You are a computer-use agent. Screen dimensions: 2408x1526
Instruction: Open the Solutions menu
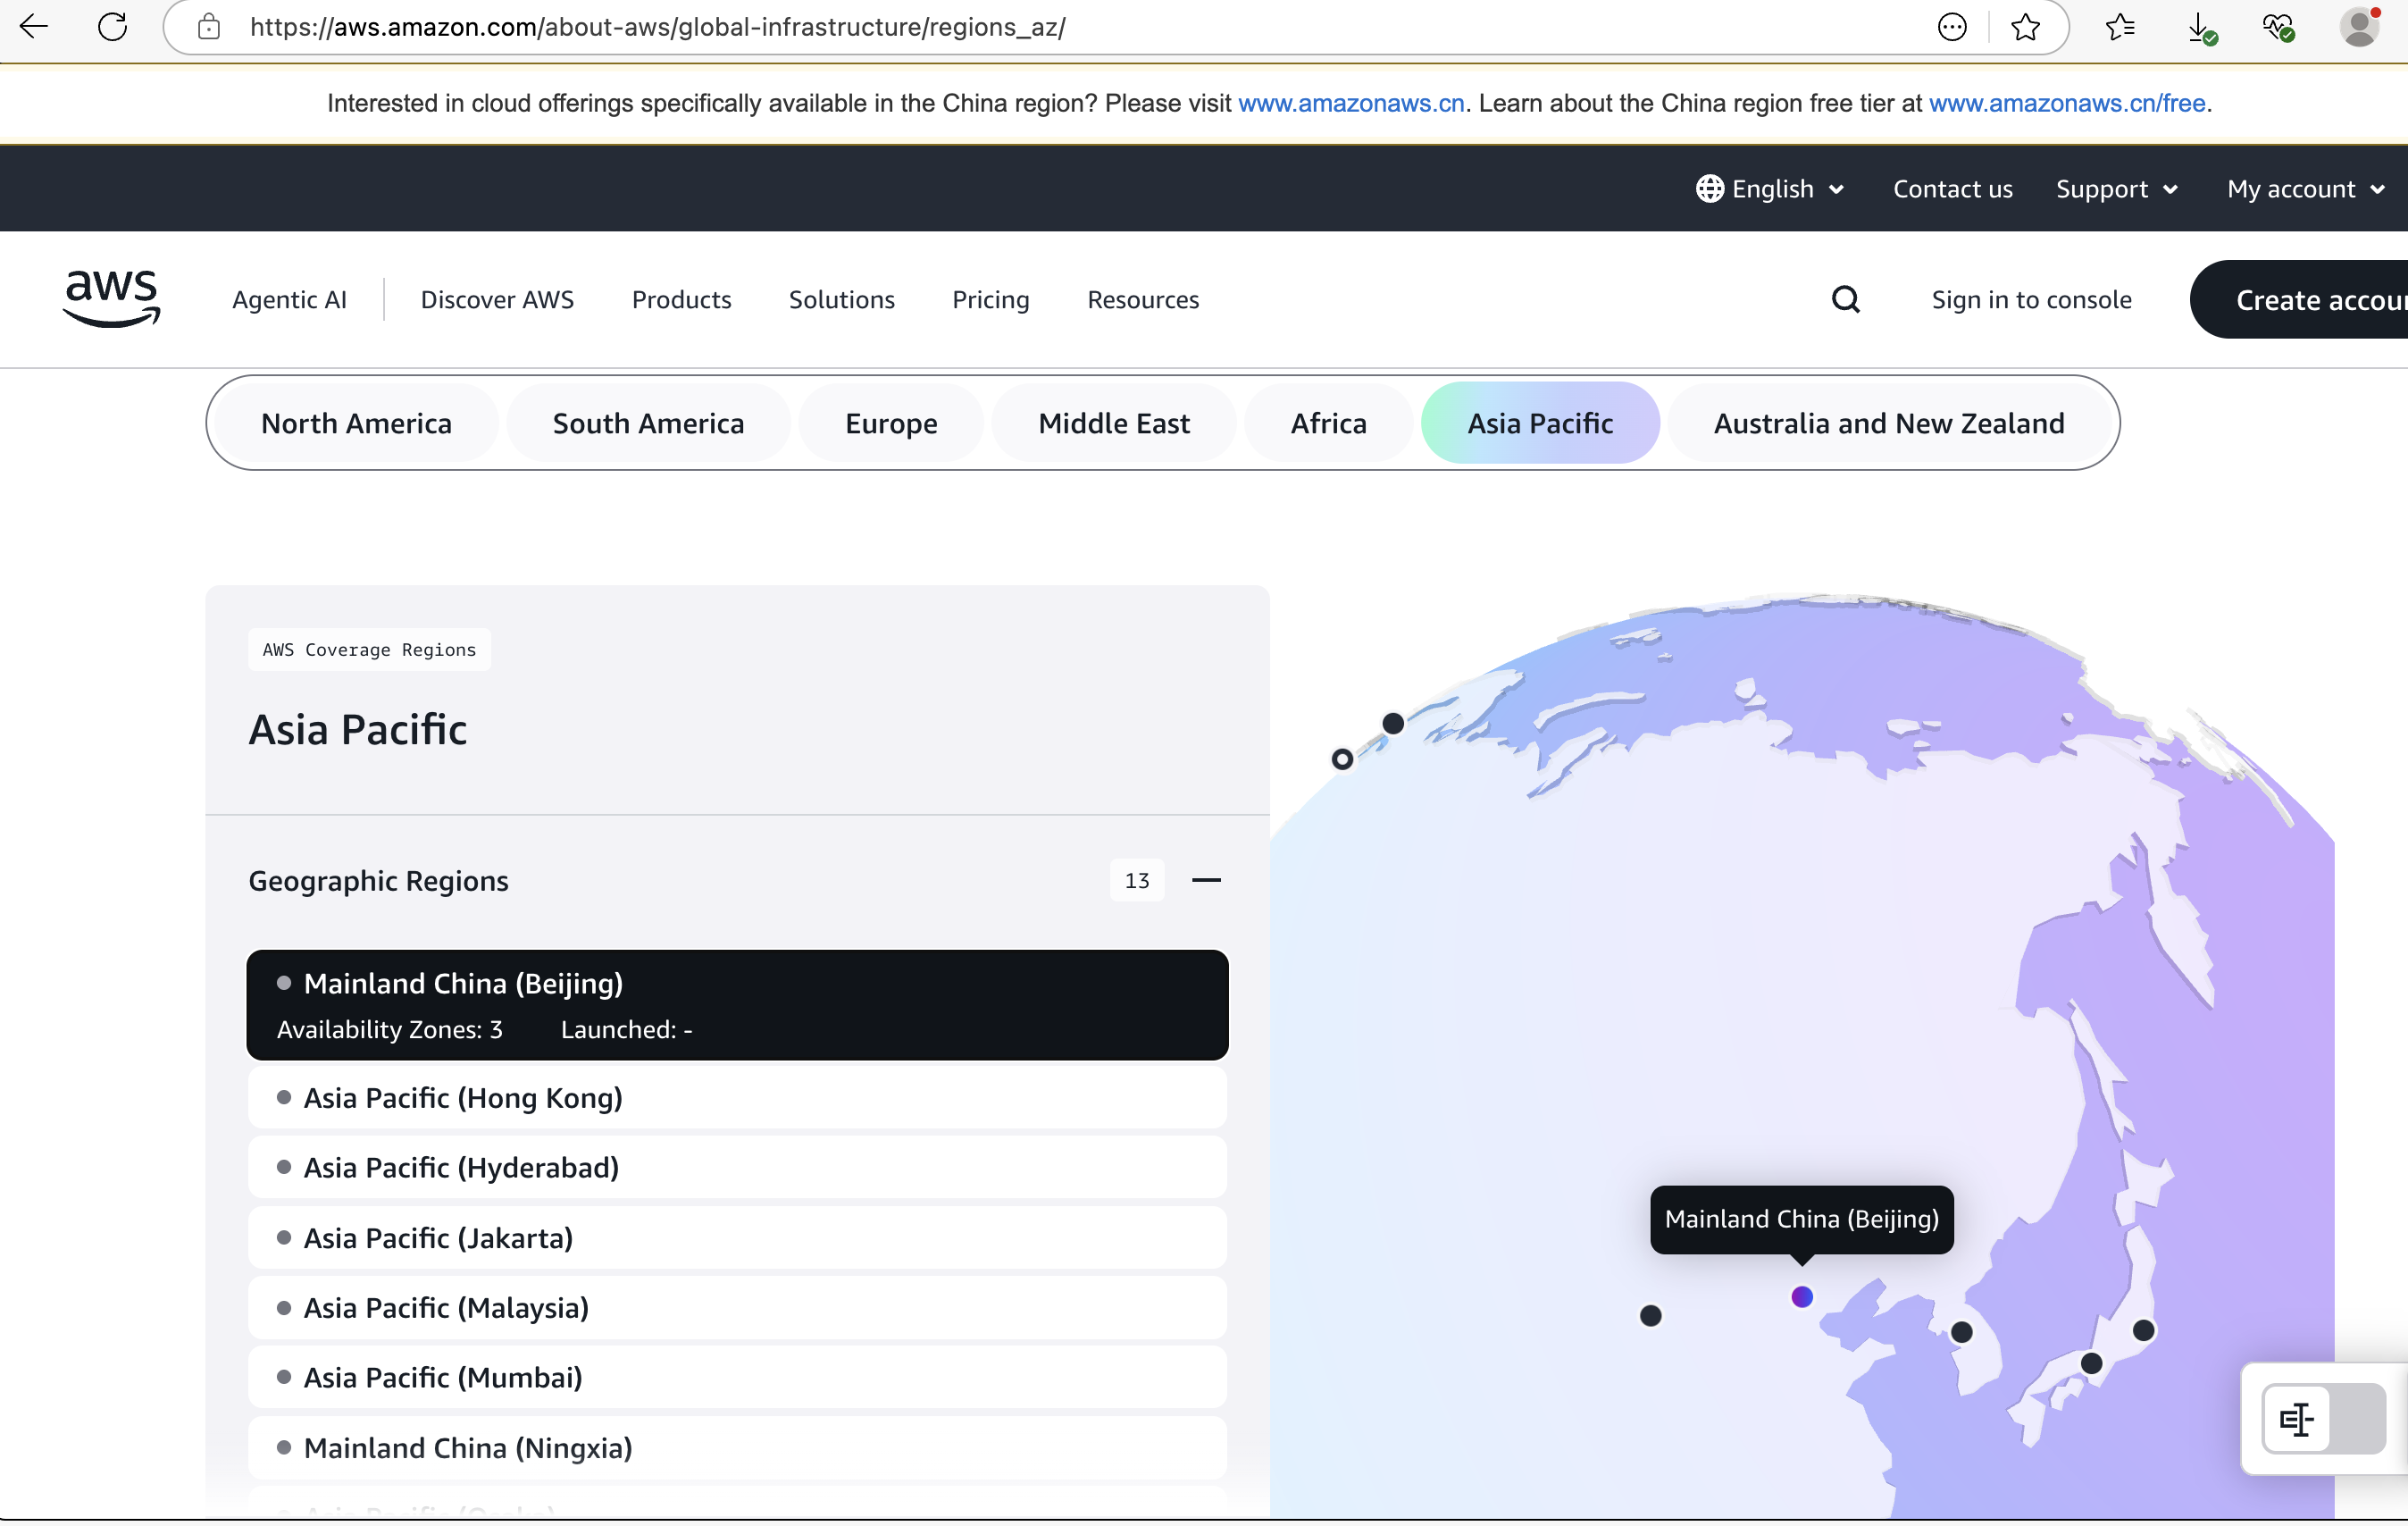point(841,299)
